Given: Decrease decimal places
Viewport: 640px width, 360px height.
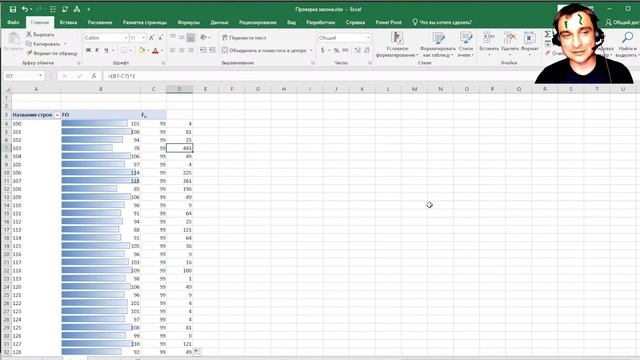Looking at the screenshot, I should point(367,50).
